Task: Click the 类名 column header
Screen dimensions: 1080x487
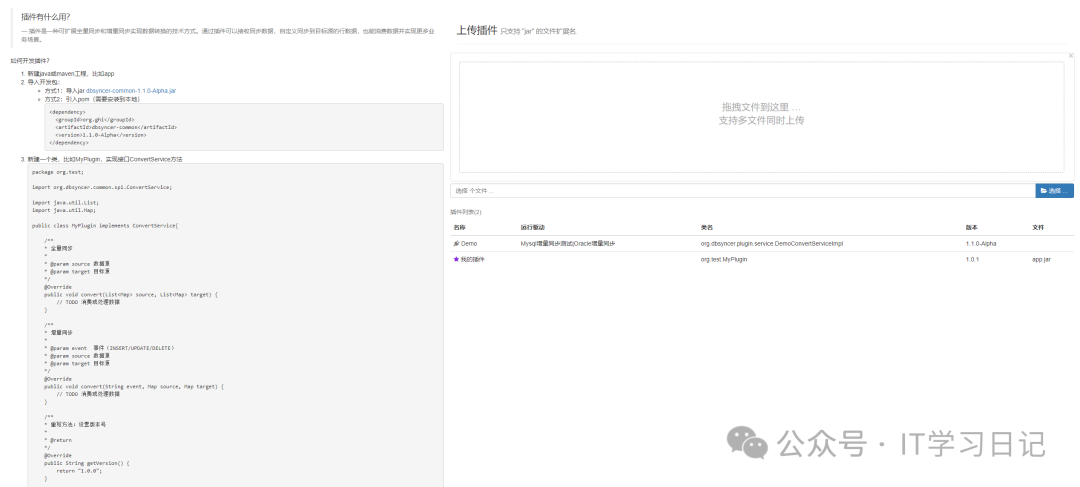Action: point(706,227)
